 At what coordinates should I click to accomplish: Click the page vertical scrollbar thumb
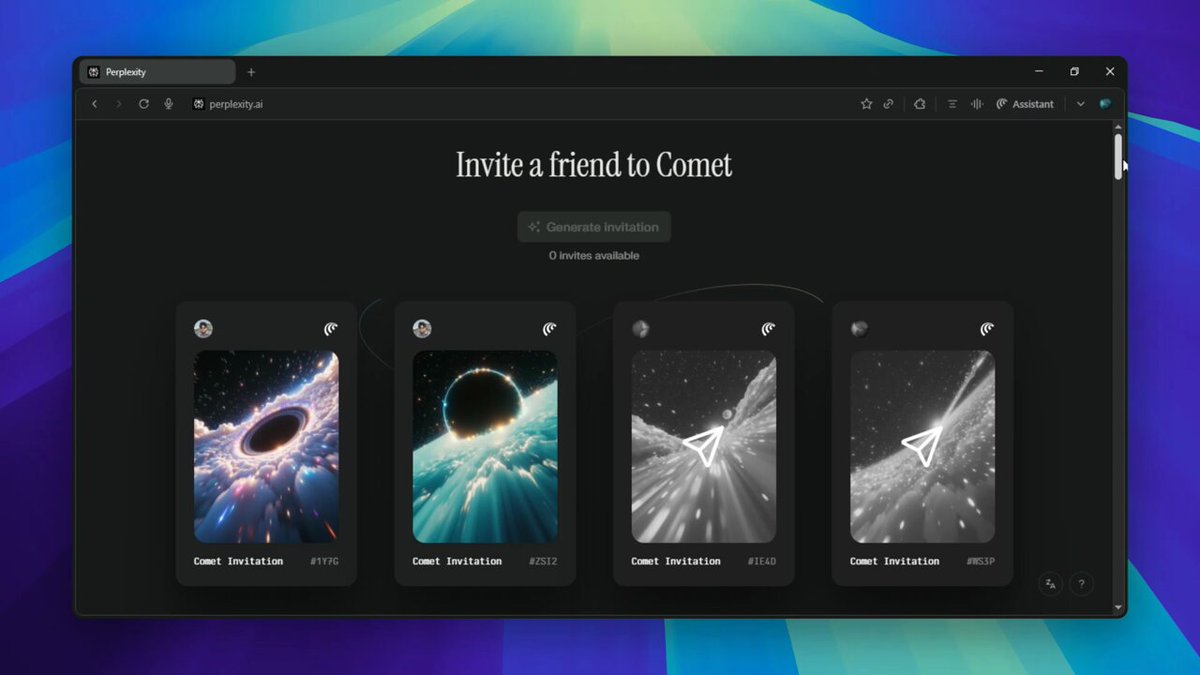[1118, 156]
